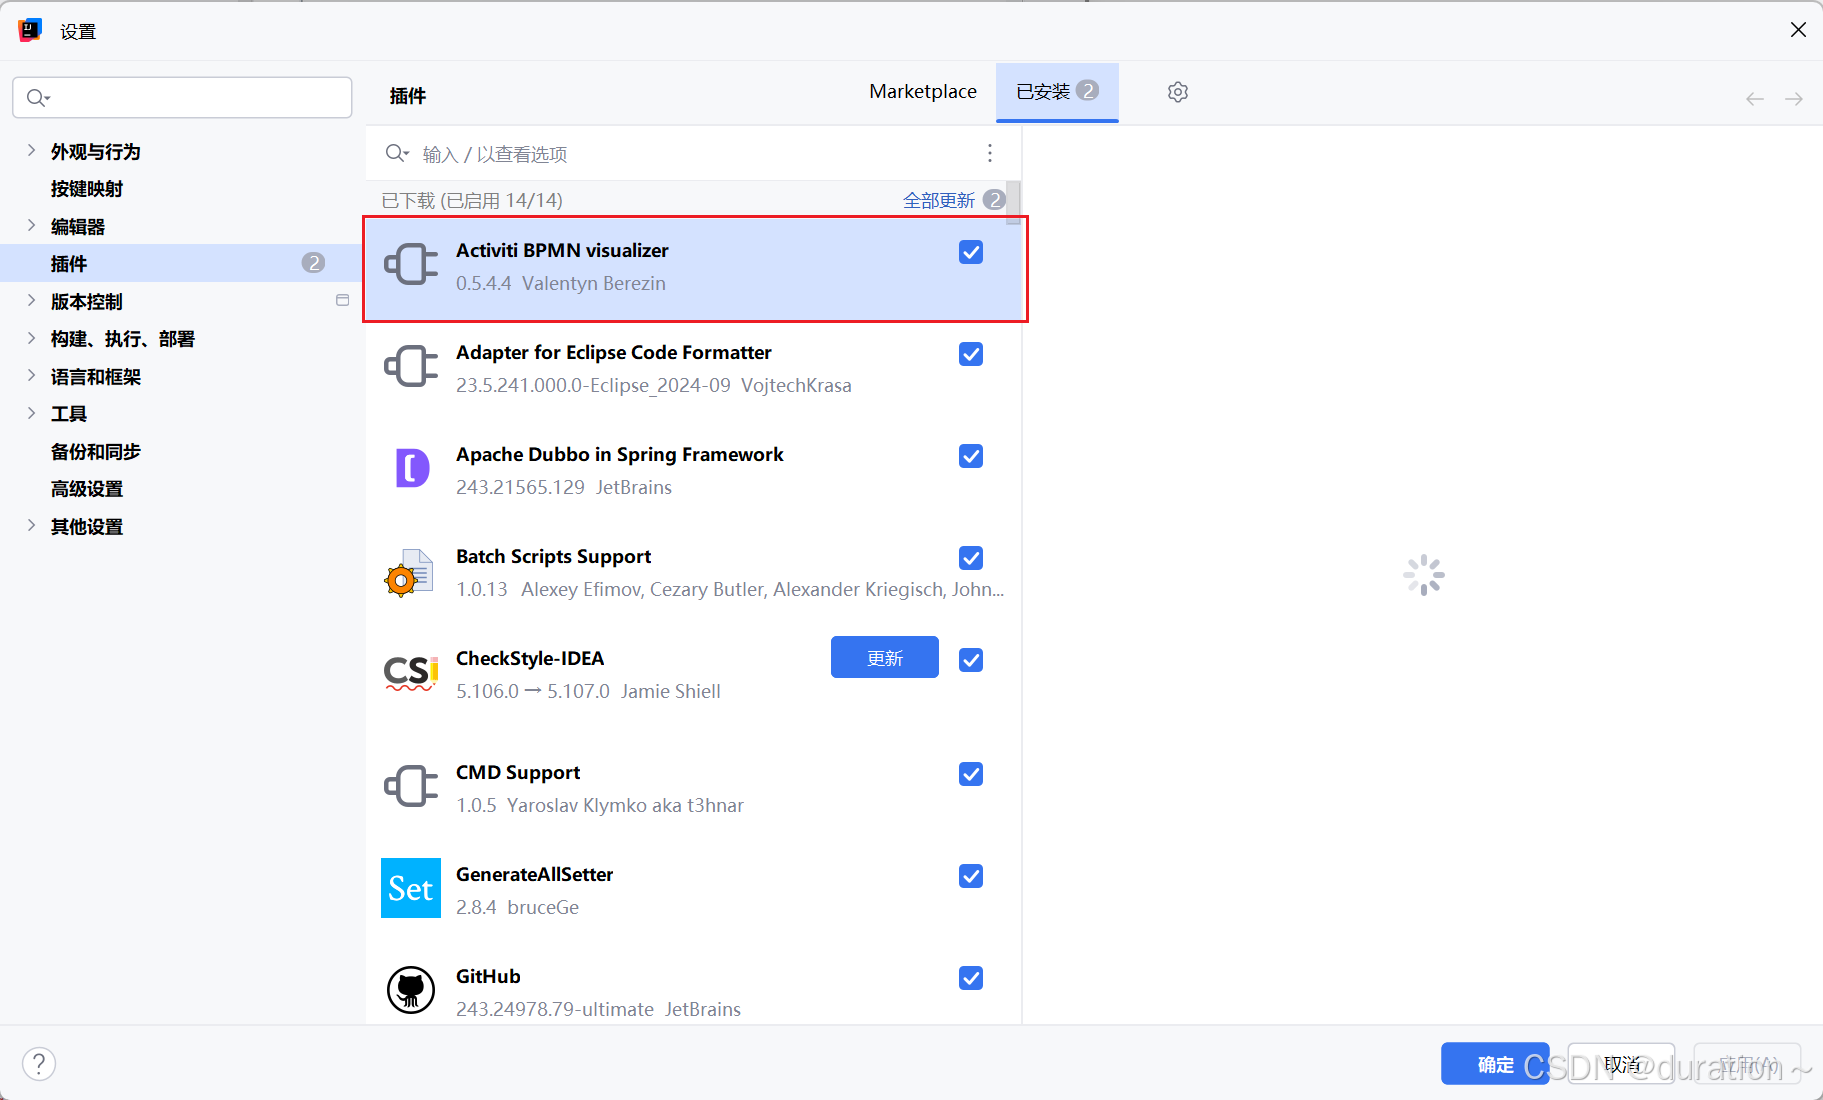The height and width of the screenshot is (1100, 1823).
Task: Click the update count badge next to 全部更新
Action: [x=994, y=200]
